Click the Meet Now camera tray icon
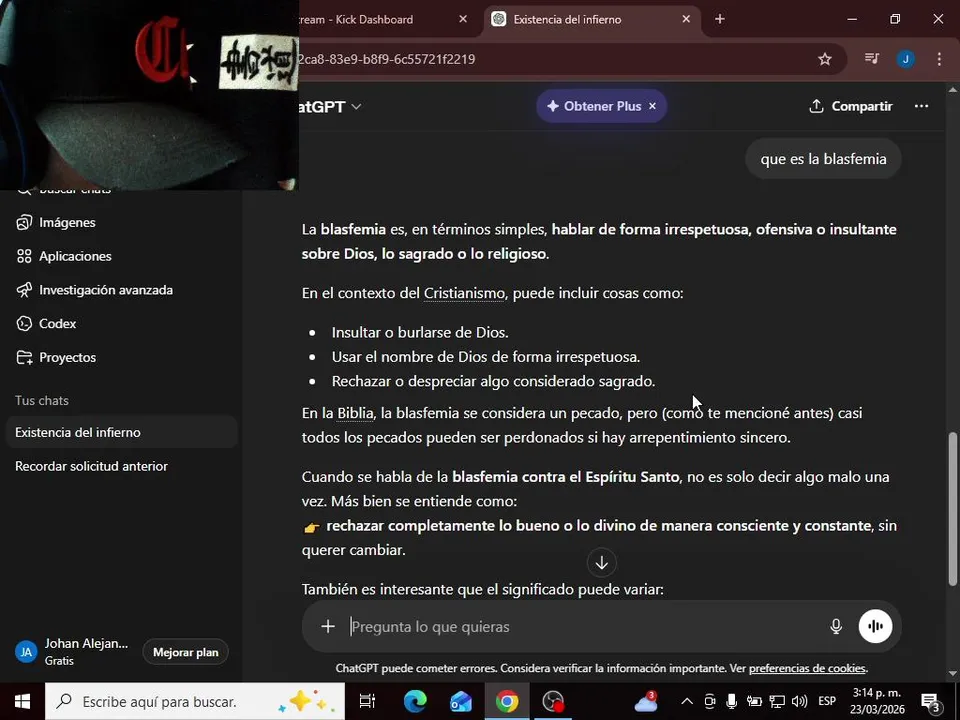Image resolution: width=960 pixels, height=720 pixels. tap(710, 702)
